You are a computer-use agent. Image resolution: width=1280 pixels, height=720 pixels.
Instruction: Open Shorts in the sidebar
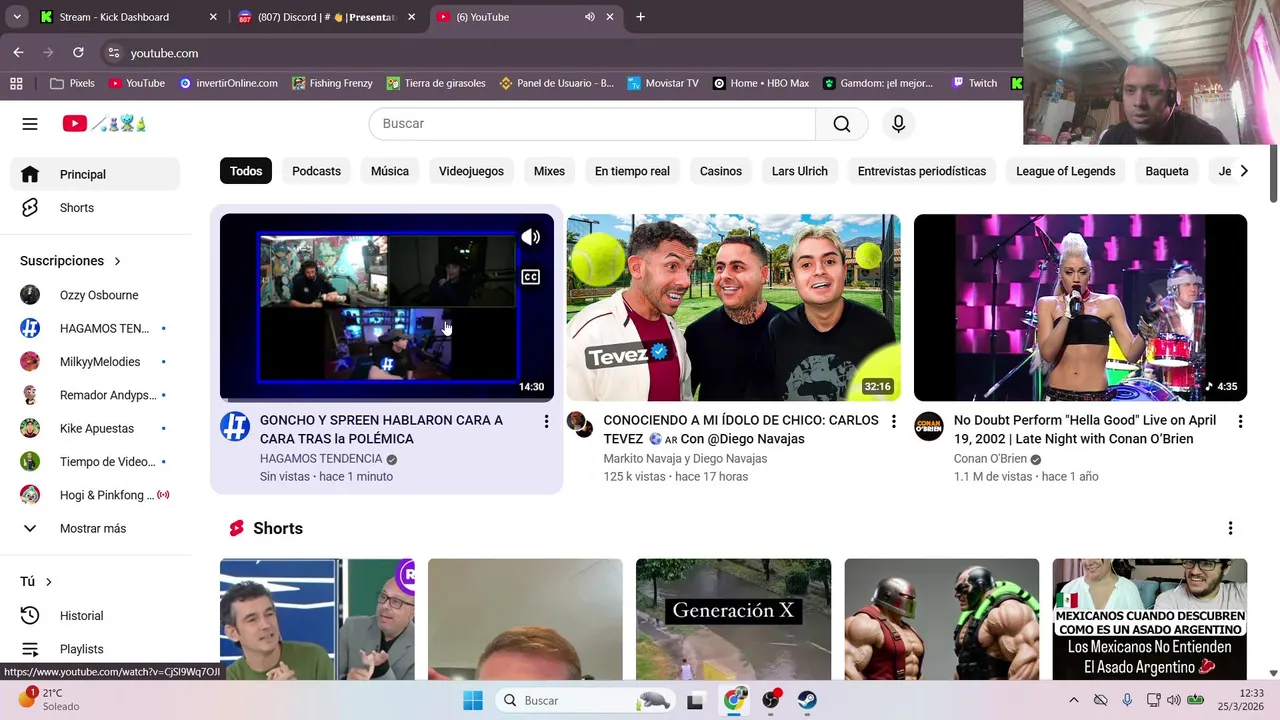(95, 208)
